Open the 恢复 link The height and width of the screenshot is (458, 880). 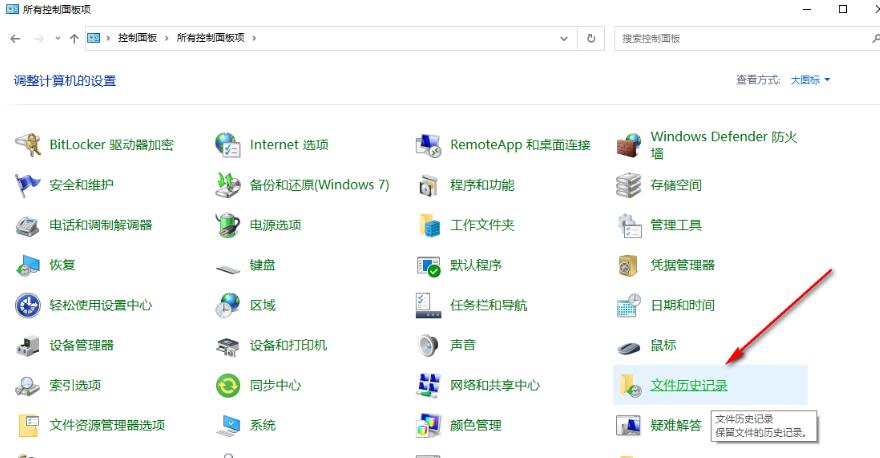(x=62, y=265)
